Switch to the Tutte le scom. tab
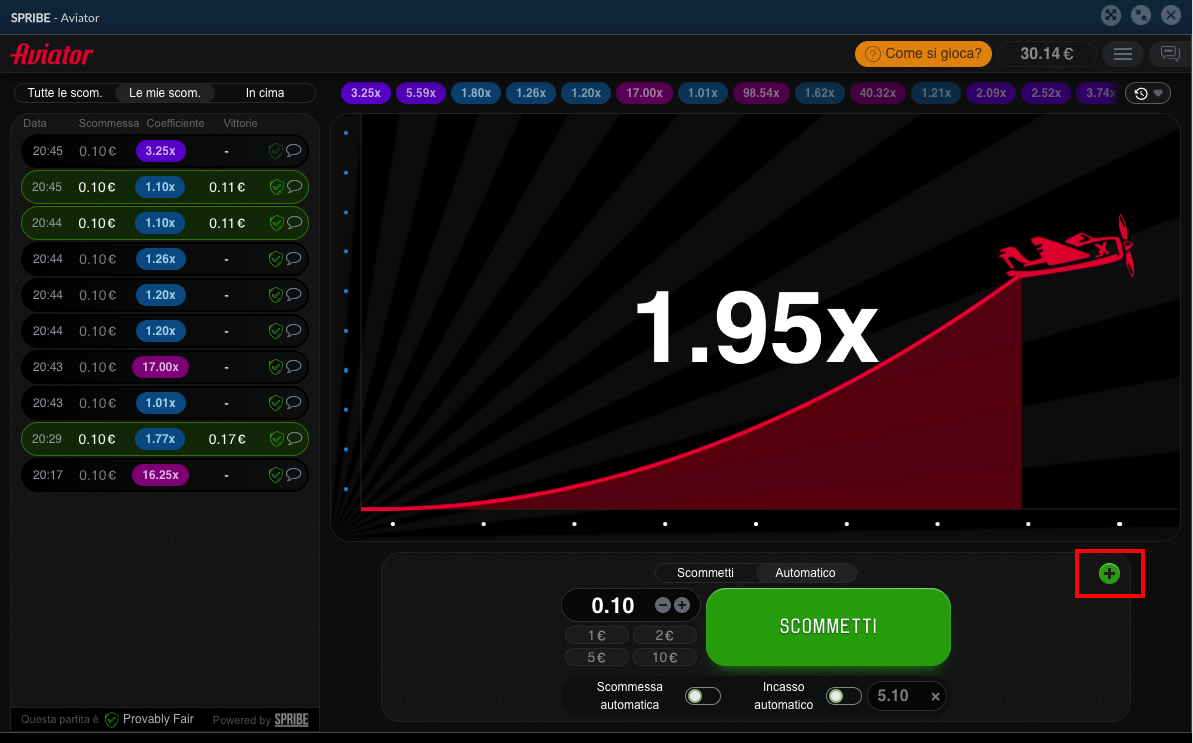 point(65,93)
